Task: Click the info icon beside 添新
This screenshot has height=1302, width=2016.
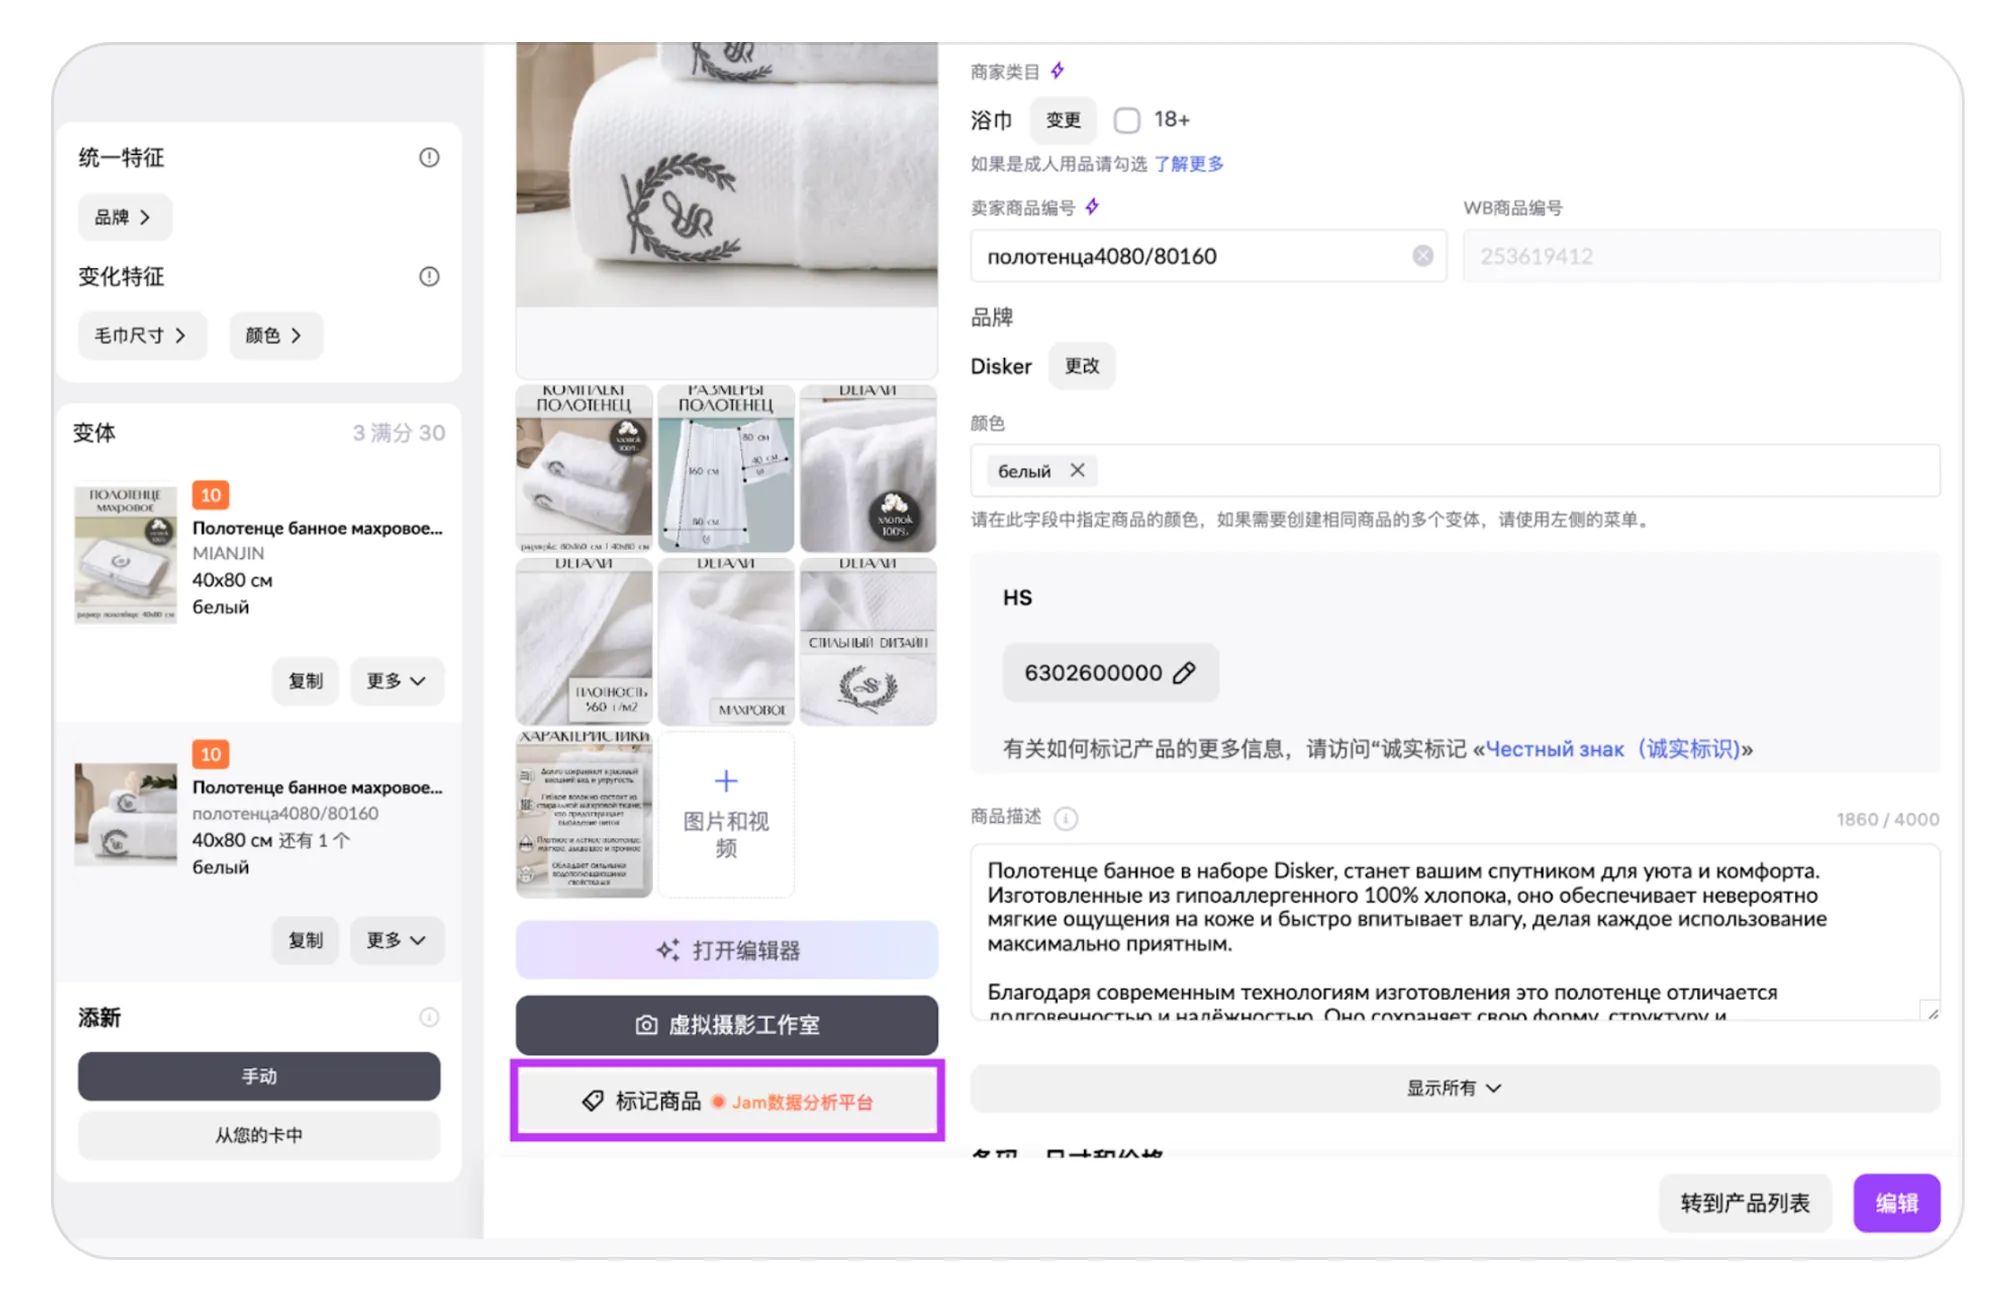Action: (x=429, y=1017)
